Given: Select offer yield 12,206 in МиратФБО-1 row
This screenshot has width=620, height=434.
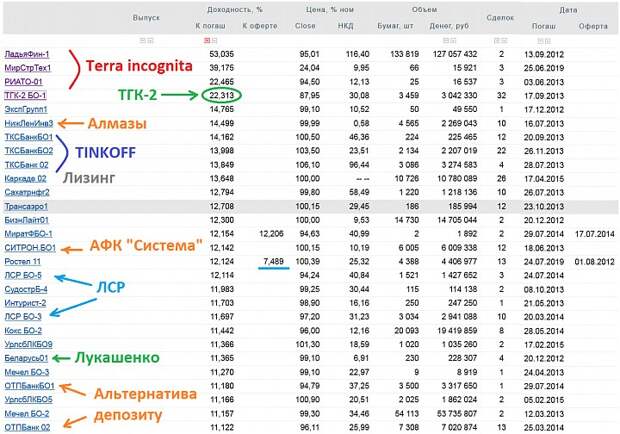Looking at the screenshot, I should click(271, 234).
